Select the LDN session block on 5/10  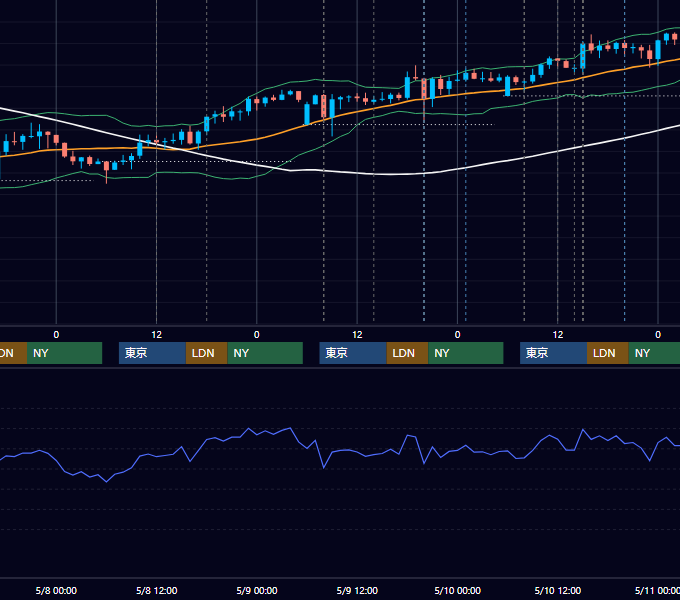[608, 353]
